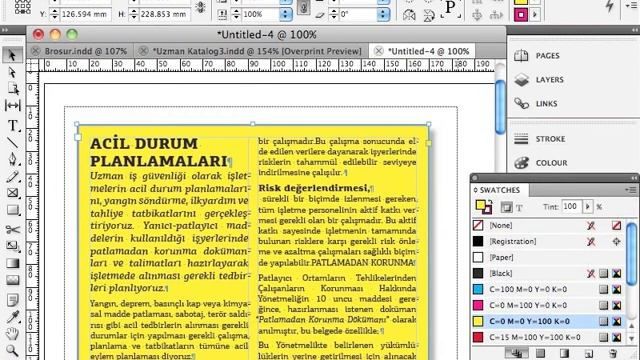Switch to Uzman Katalog3.indd tab
The height and width of the screenshot is (360, 640).
pos(257,51)
